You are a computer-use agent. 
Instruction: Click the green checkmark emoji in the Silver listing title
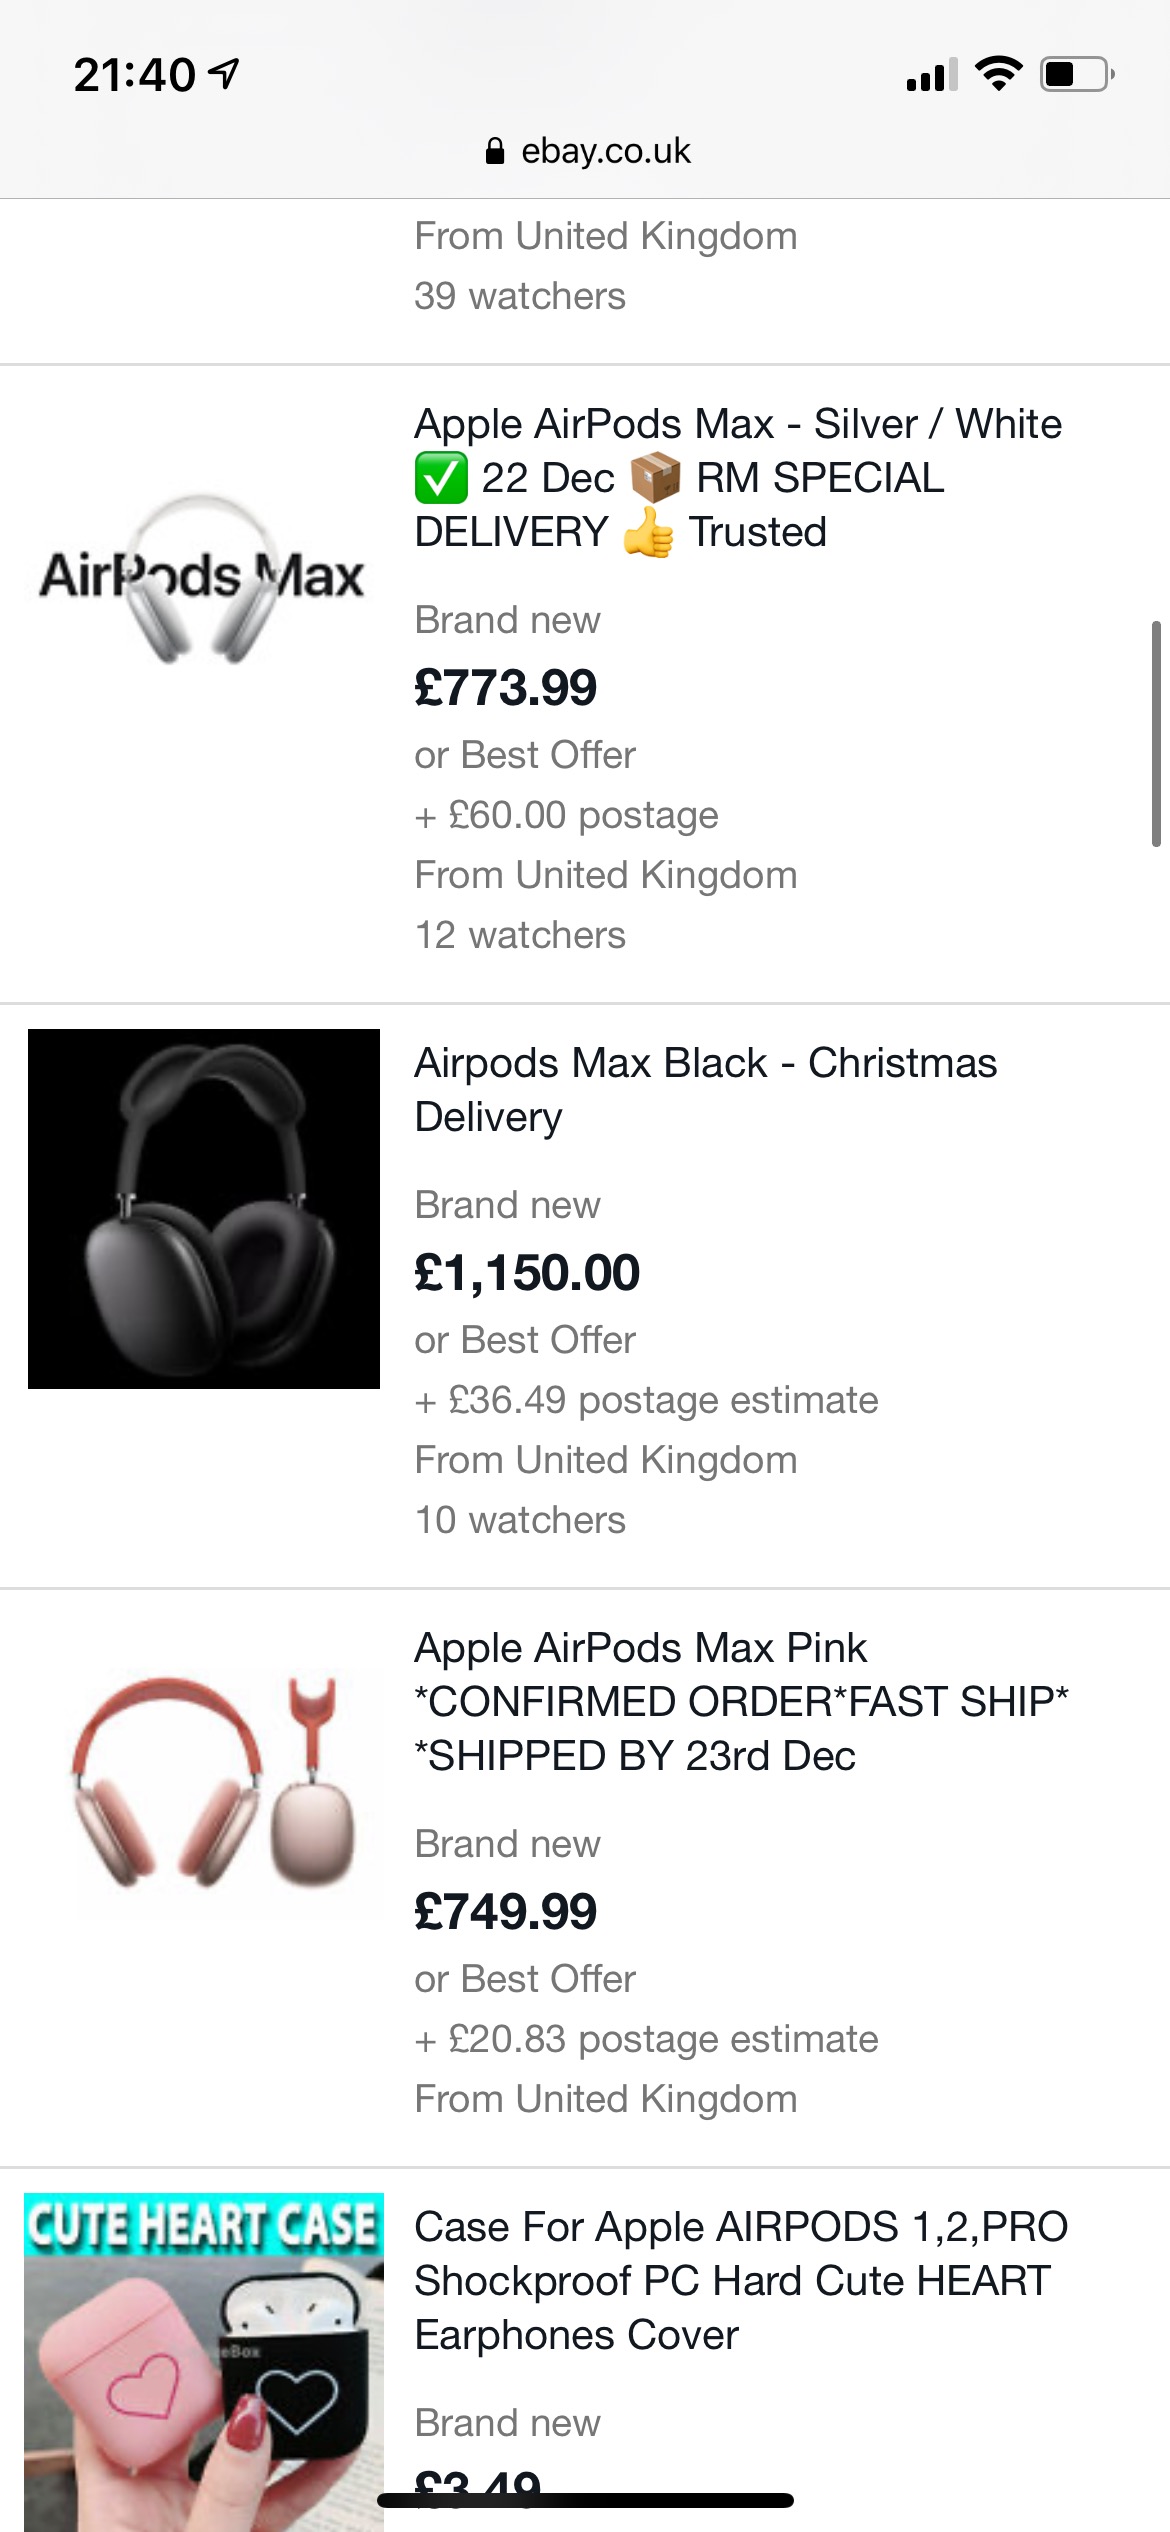coord(441,479)
